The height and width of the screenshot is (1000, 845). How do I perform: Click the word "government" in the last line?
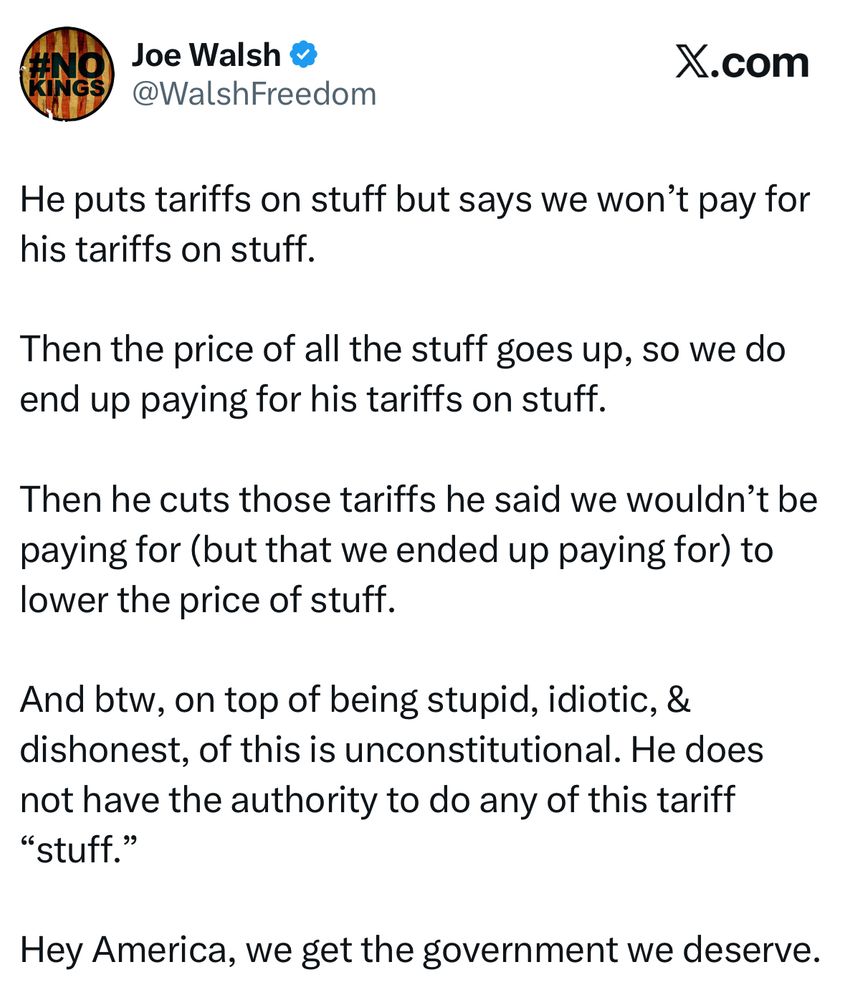[520, 952]
